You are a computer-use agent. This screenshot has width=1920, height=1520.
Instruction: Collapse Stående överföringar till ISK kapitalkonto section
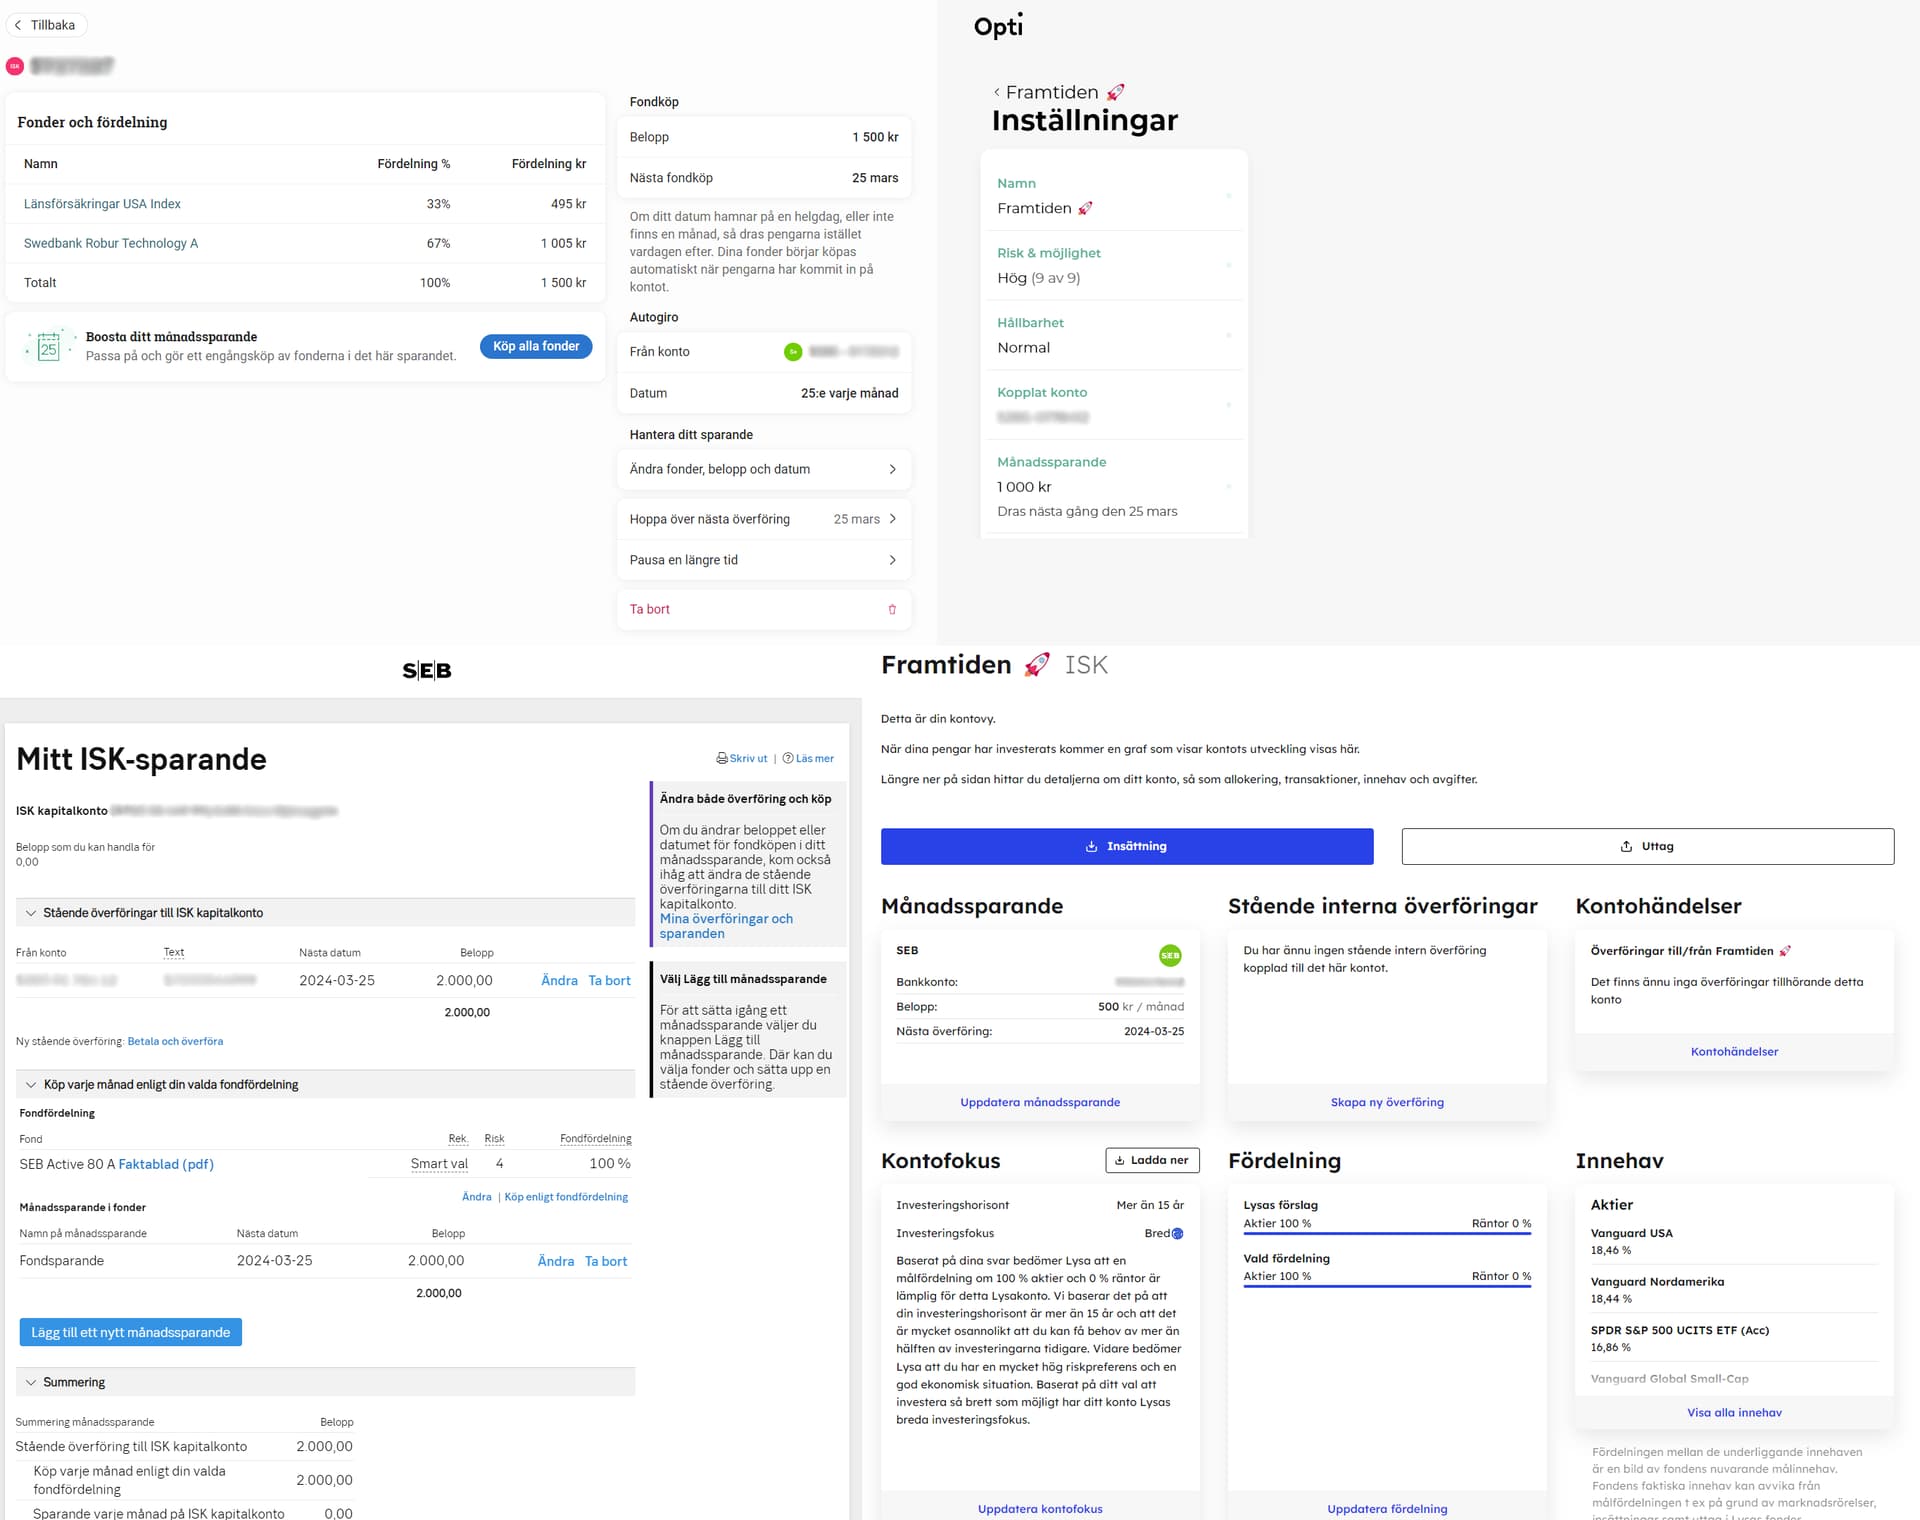(31, 913)
